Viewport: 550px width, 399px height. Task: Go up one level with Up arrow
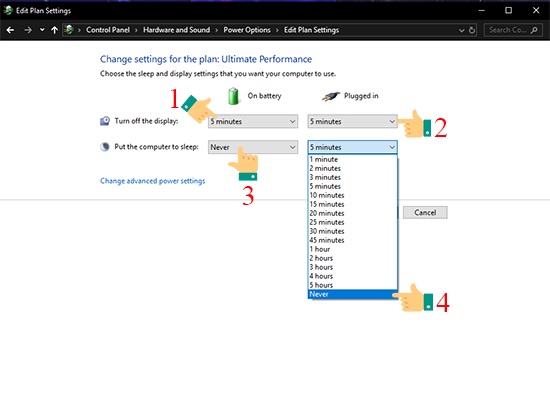tap(54, 30)
